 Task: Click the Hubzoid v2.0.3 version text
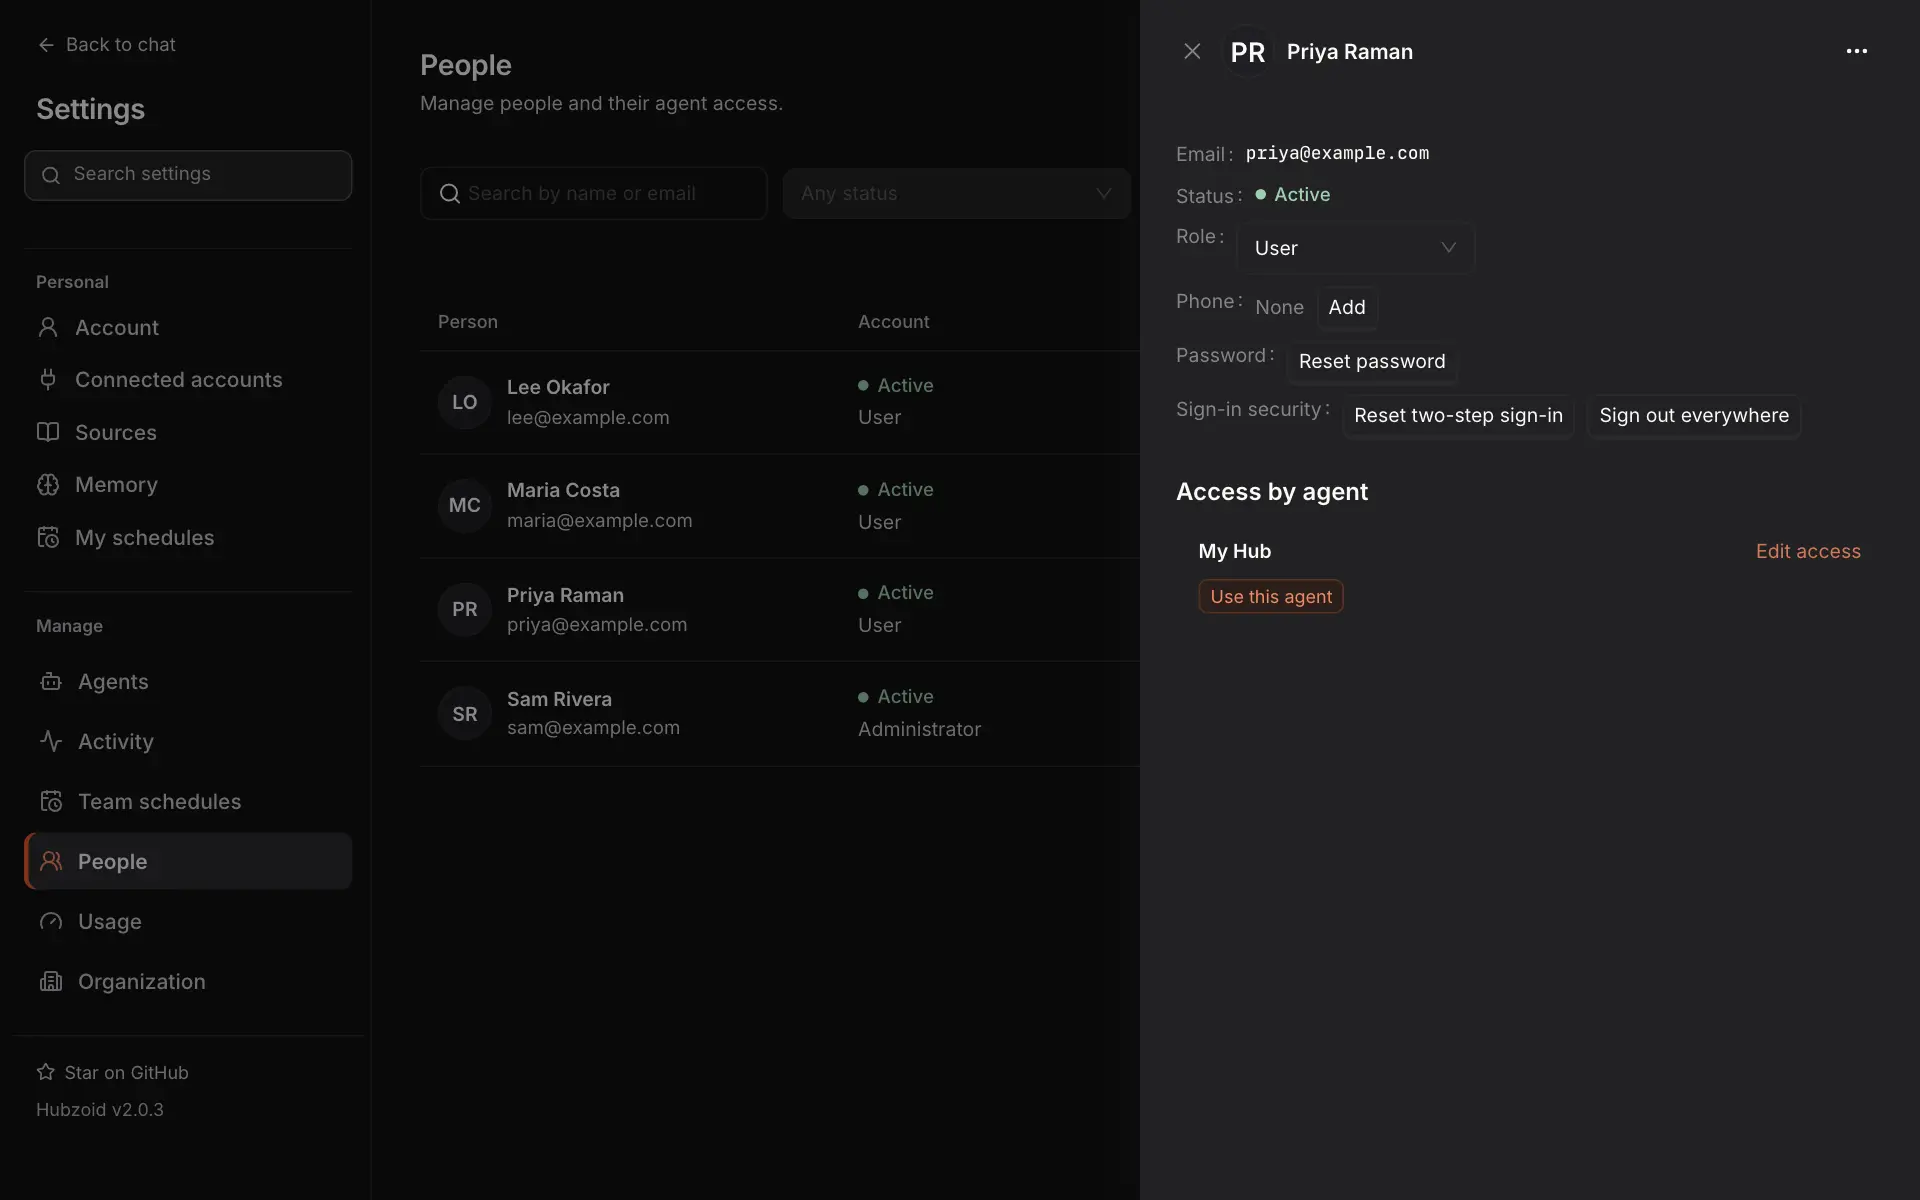coord(100,1110)
